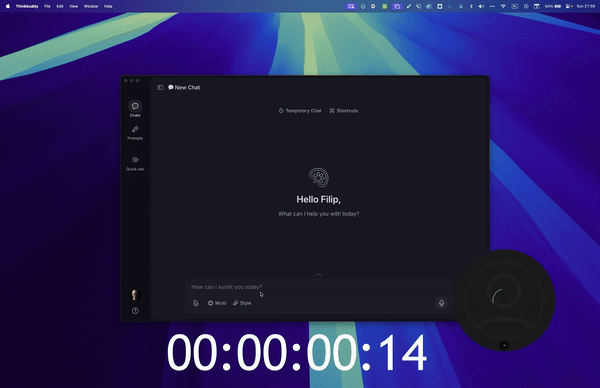This screenshot has height=388, width=600.
Task: Open the Prompts sidebar section
Action: [135, 132]
